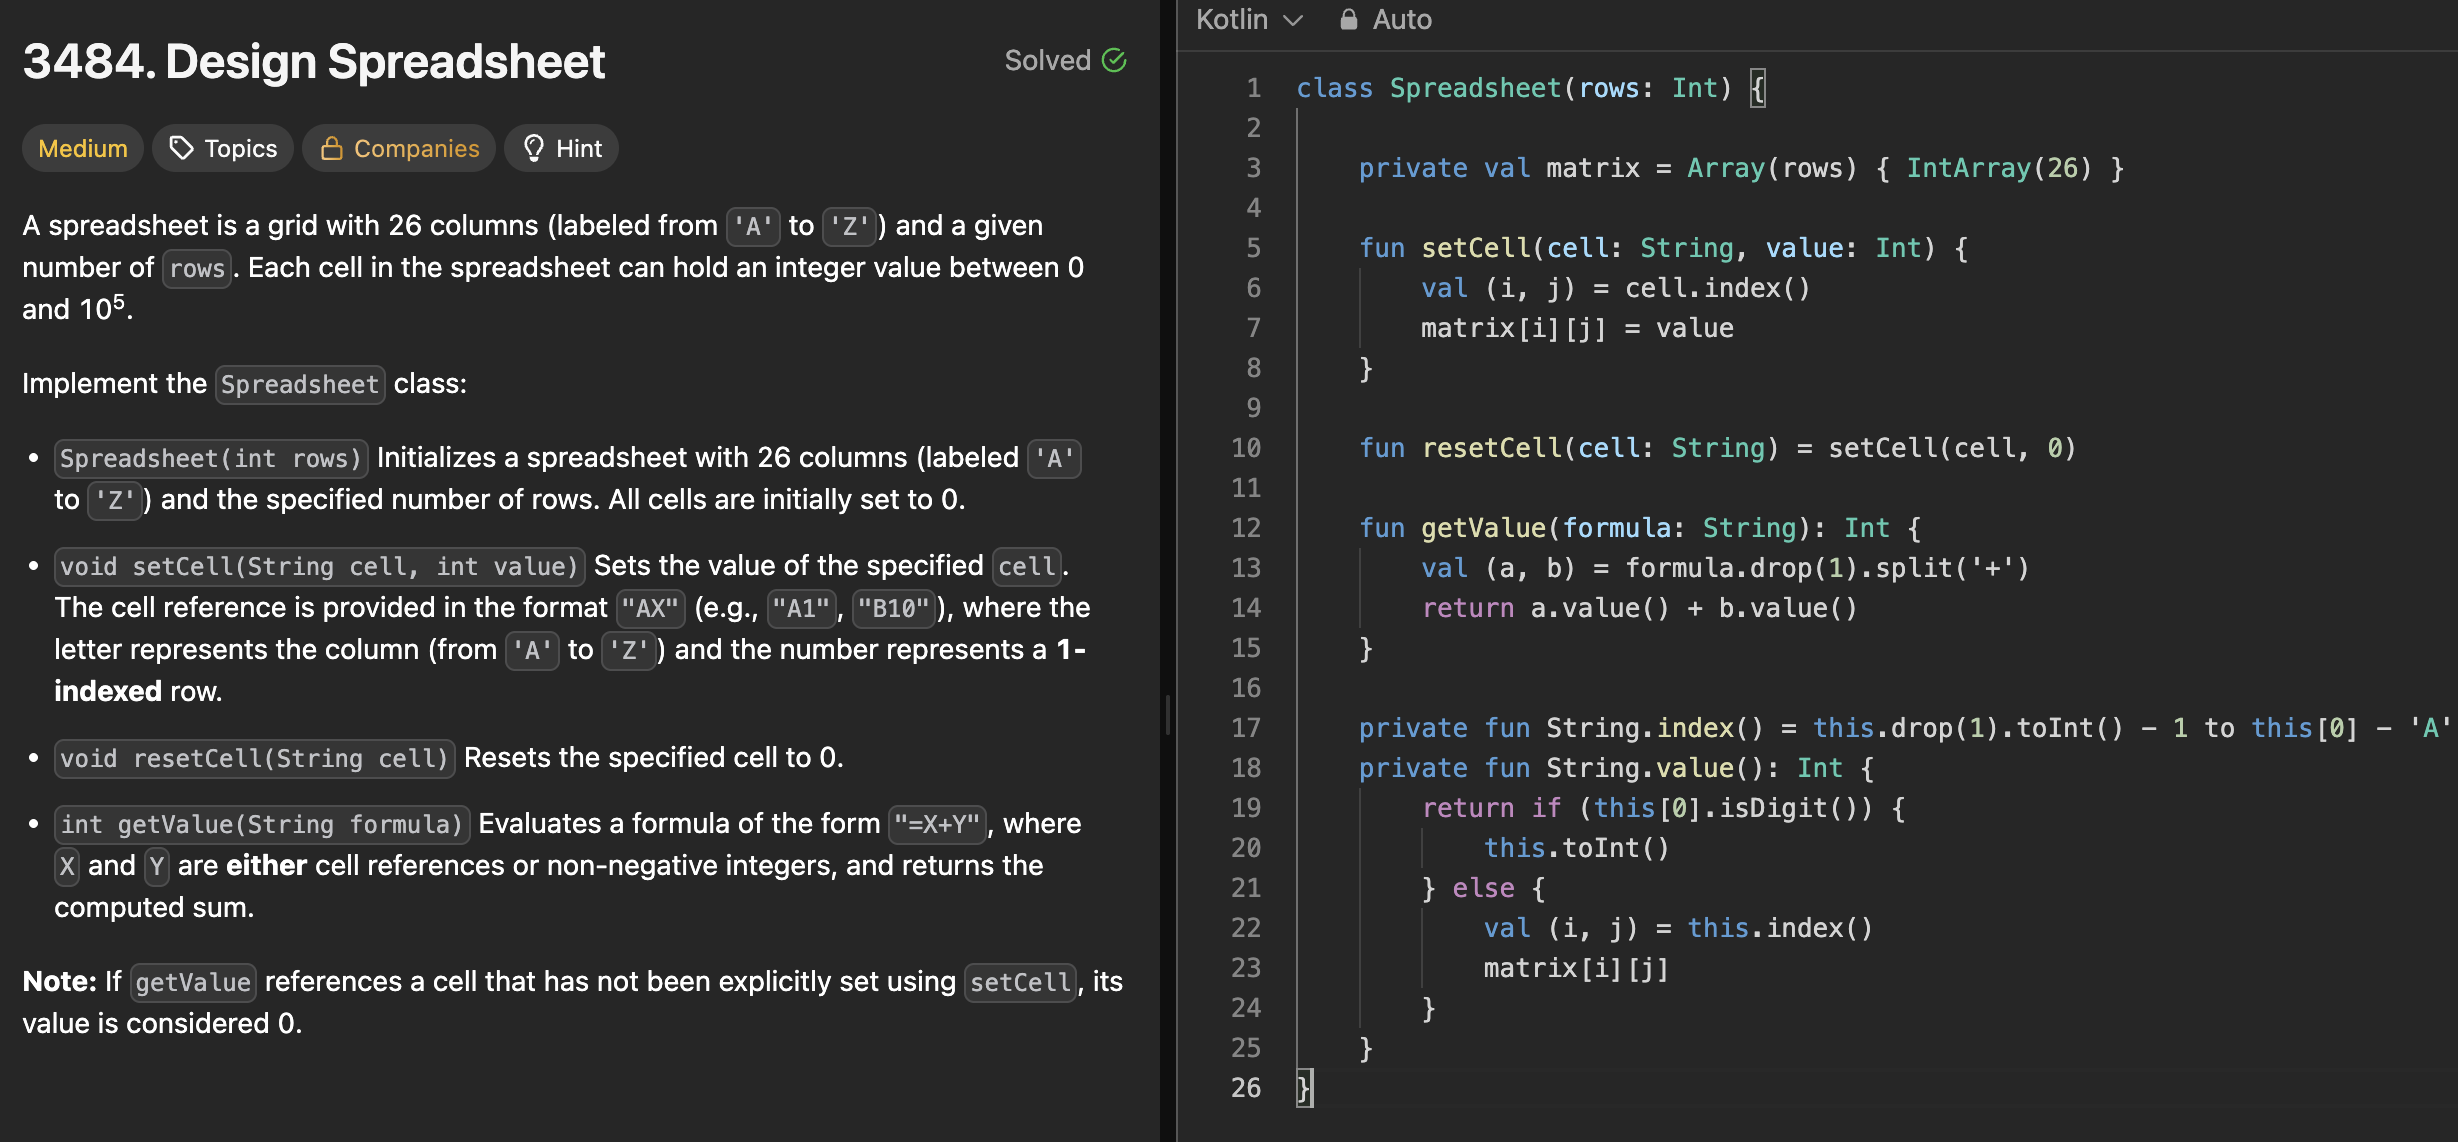The image size is (2458, 1142).
Task: Expand the chevron next to Kotlin
Action: [x=1294, y=20]
